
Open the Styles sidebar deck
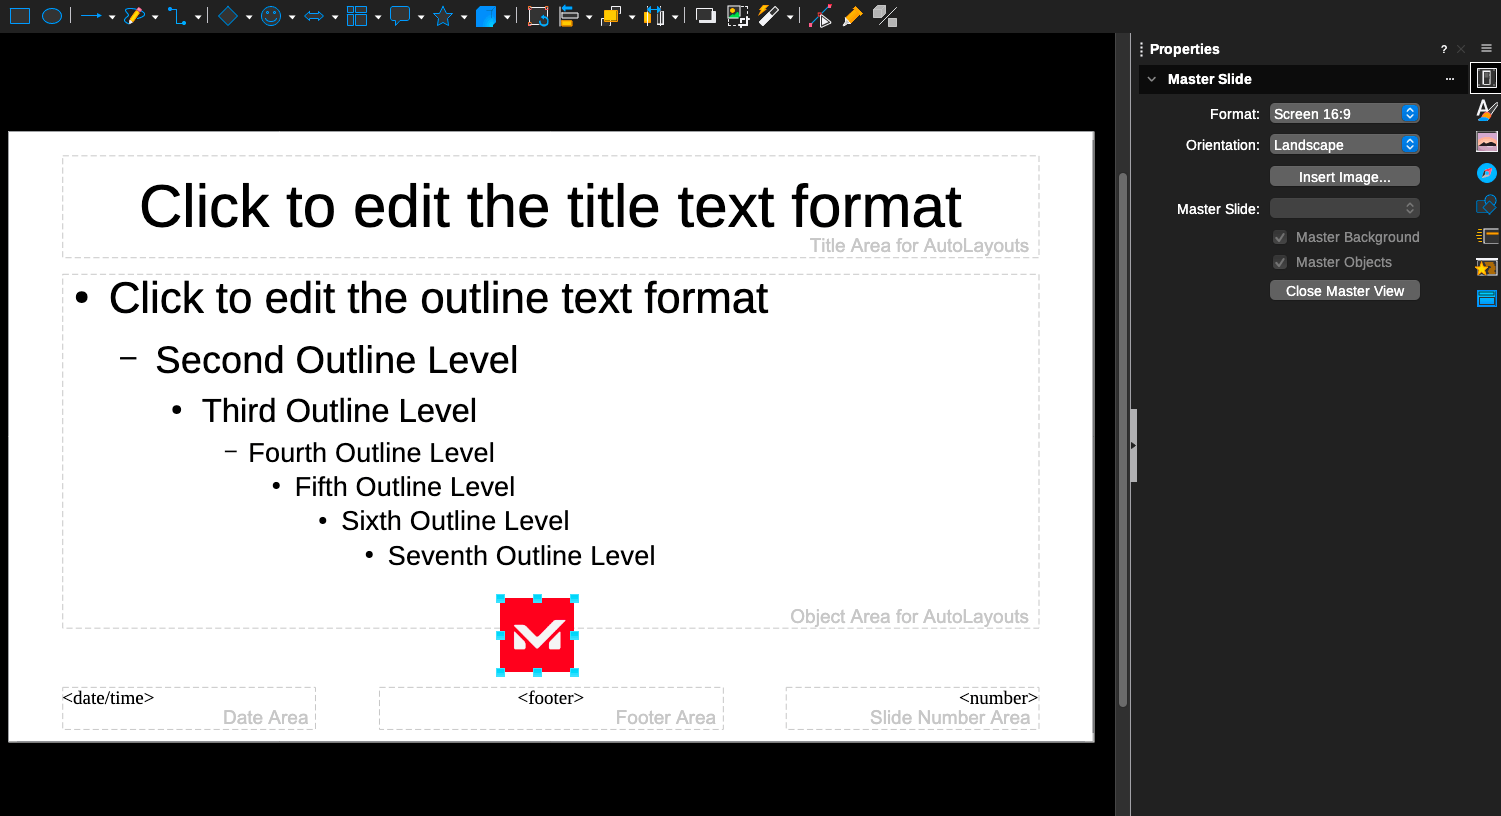[x=1487, y=110]
